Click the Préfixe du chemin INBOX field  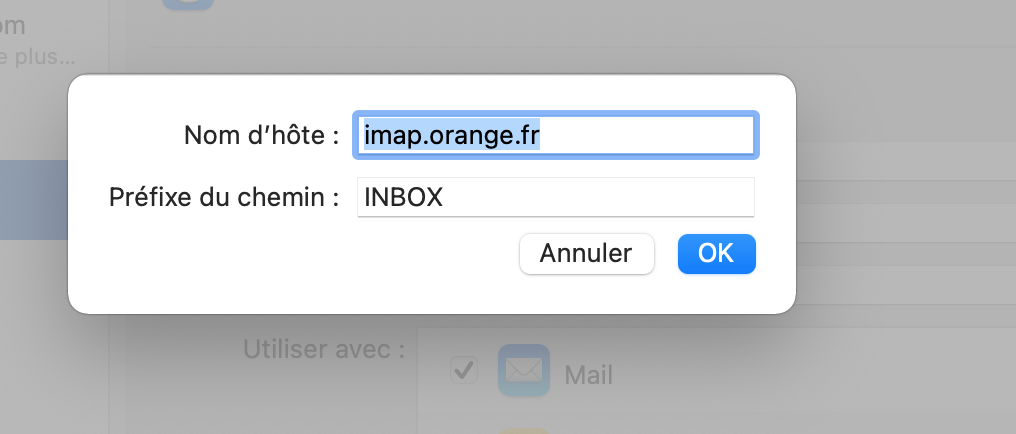555,197
